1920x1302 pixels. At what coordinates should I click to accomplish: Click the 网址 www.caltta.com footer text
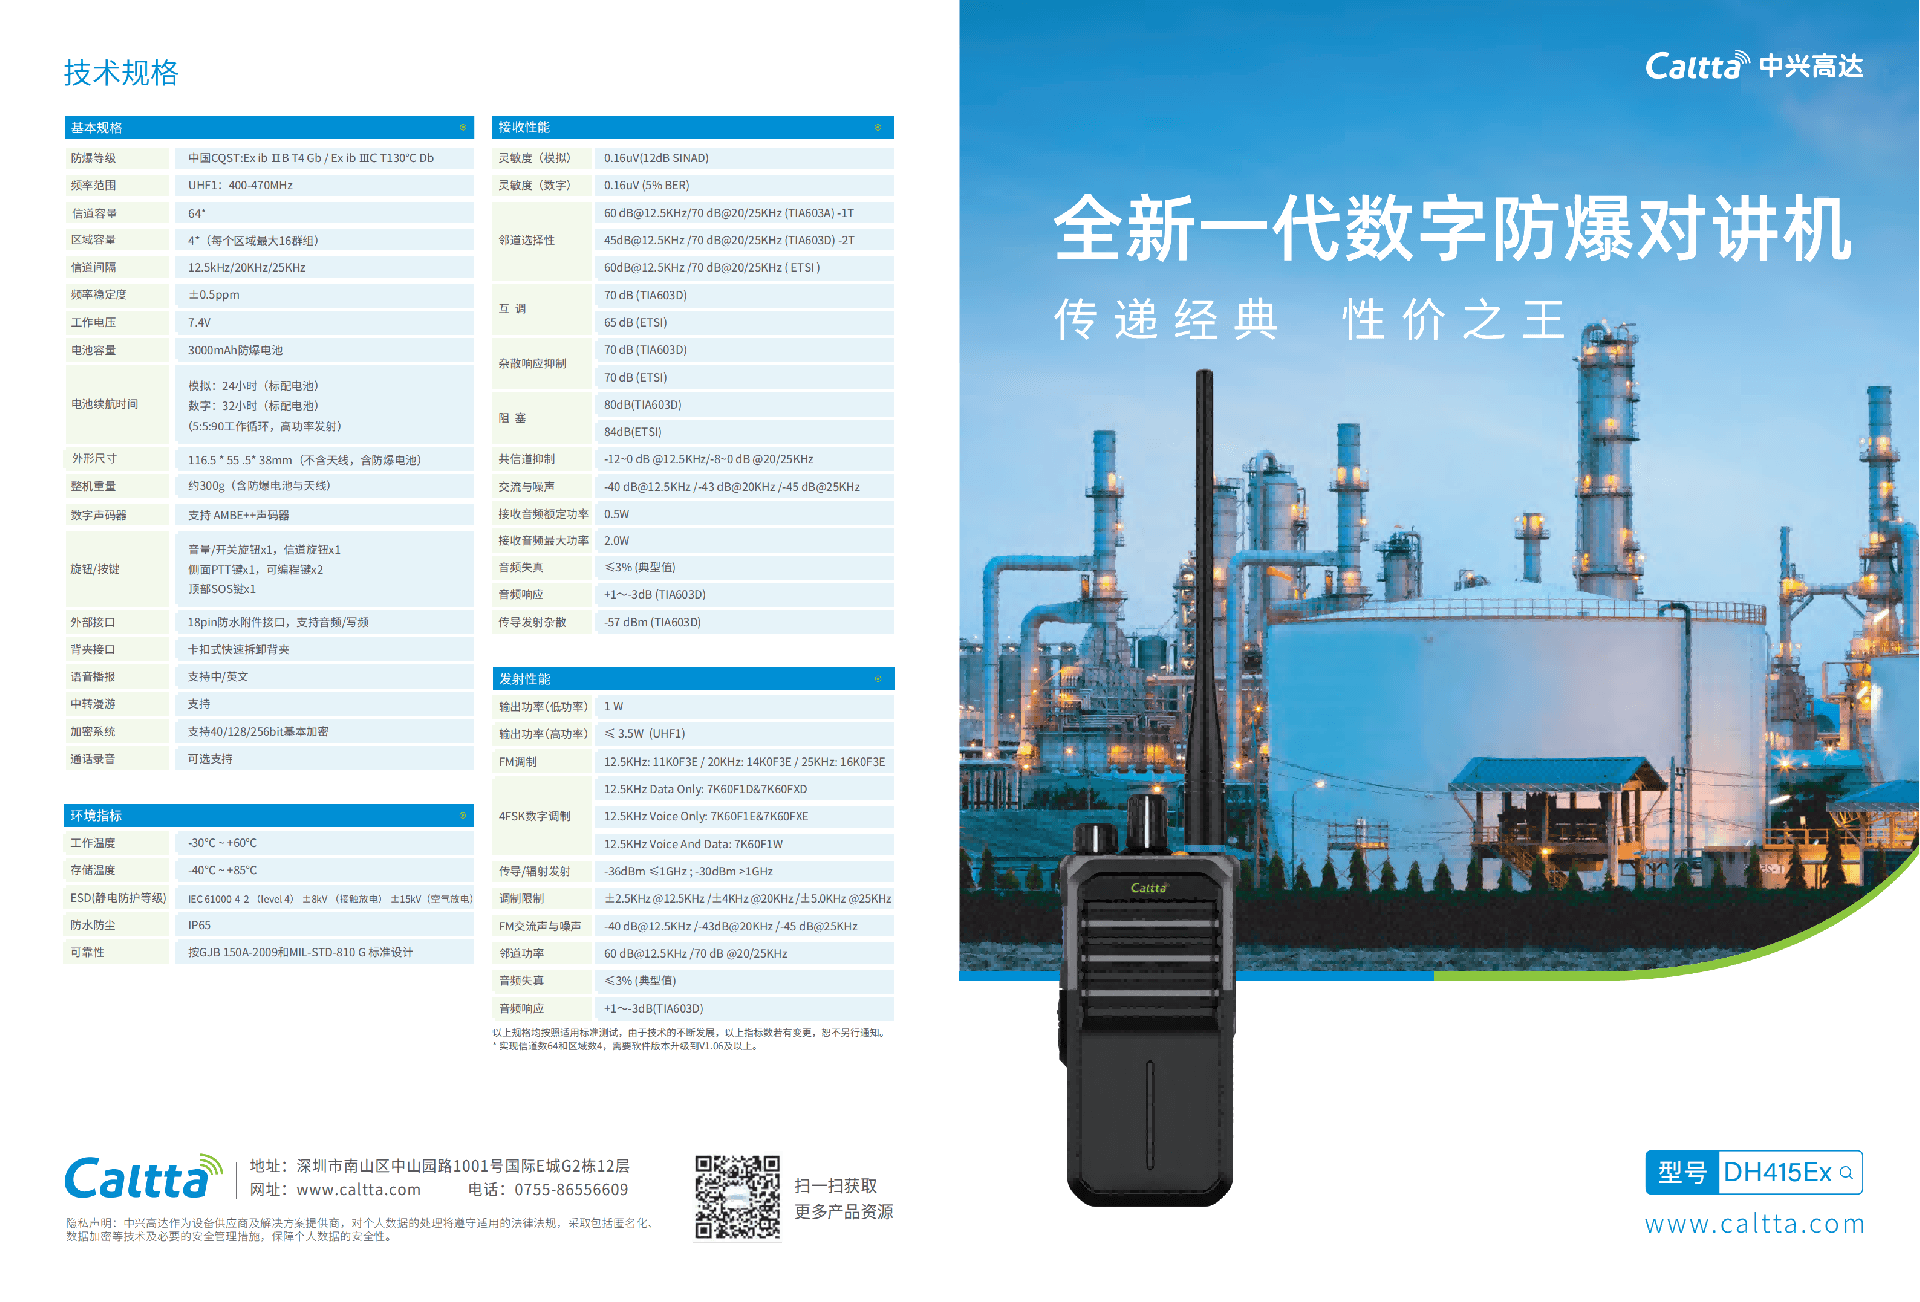(336, 1190)
